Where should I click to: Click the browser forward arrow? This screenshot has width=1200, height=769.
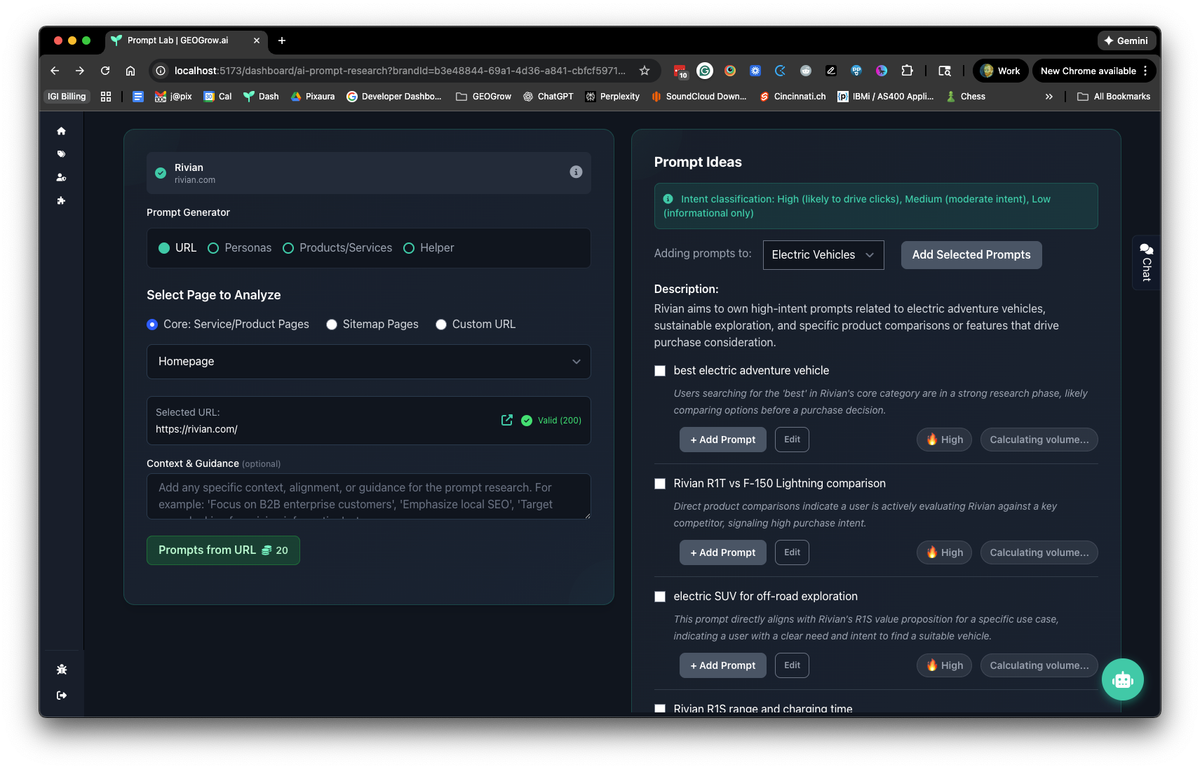(80, 71)
